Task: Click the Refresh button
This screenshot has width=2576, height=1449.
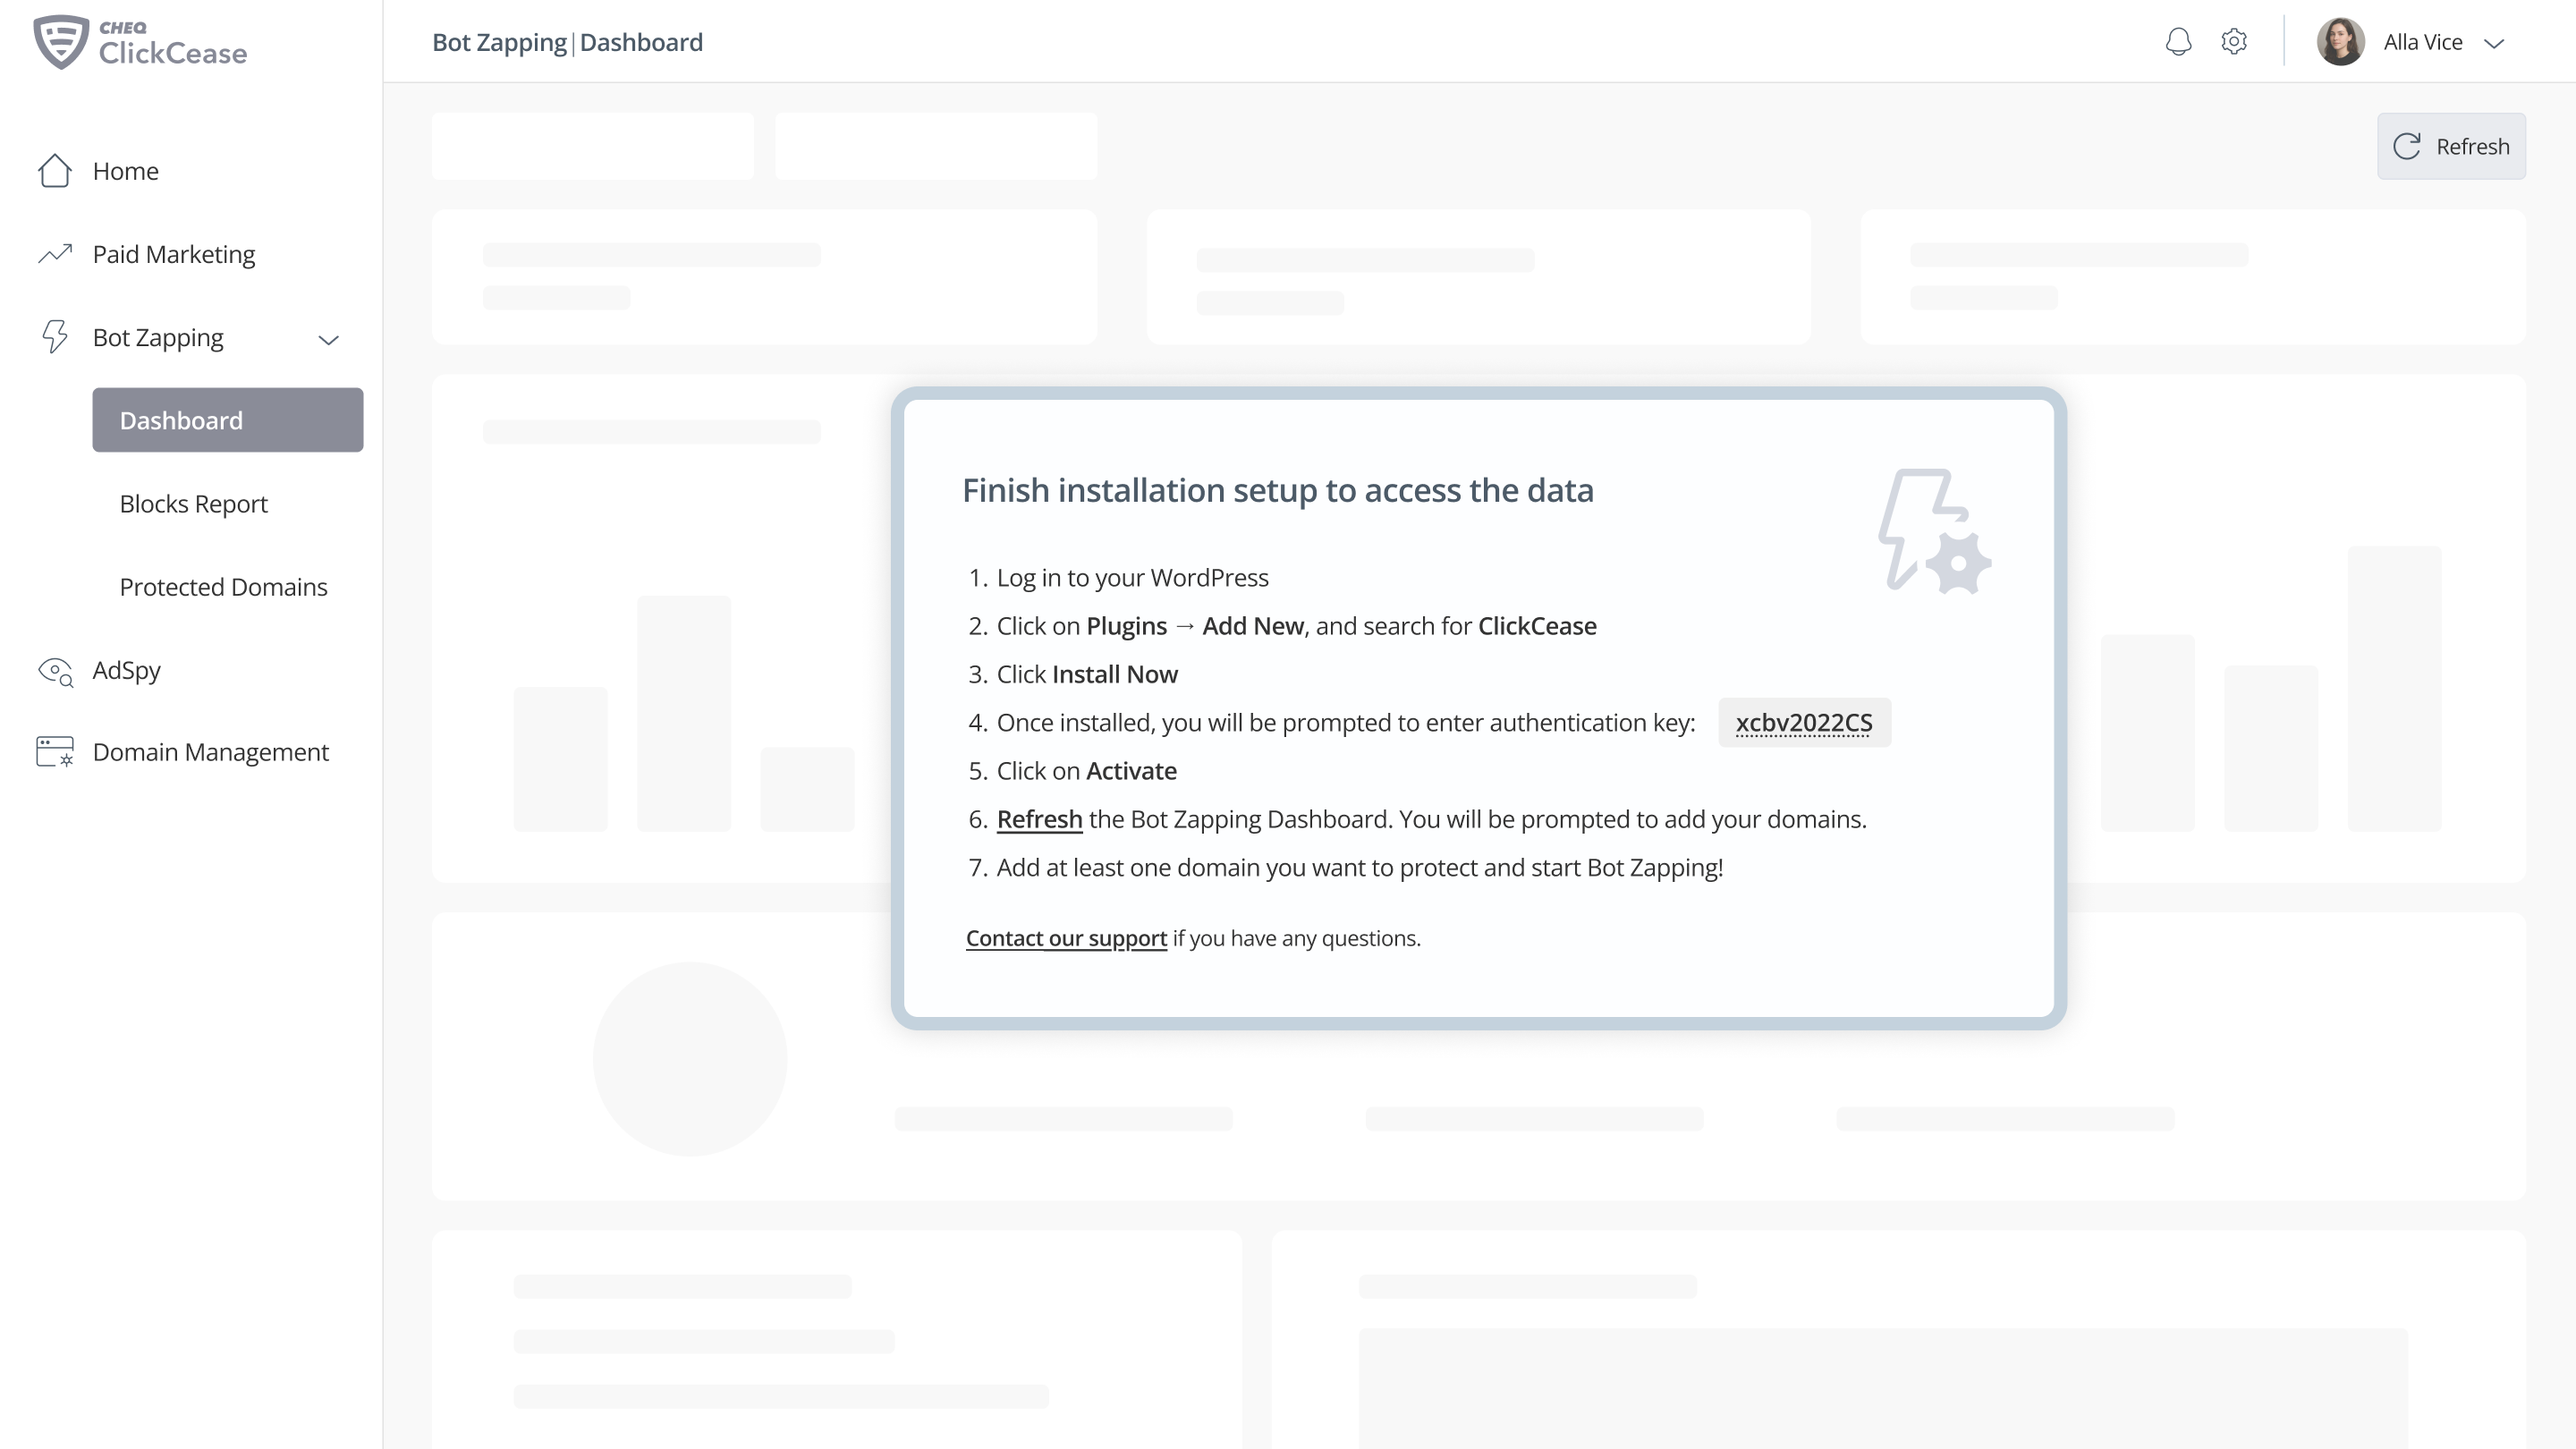Action: (x=2451, y=146)
